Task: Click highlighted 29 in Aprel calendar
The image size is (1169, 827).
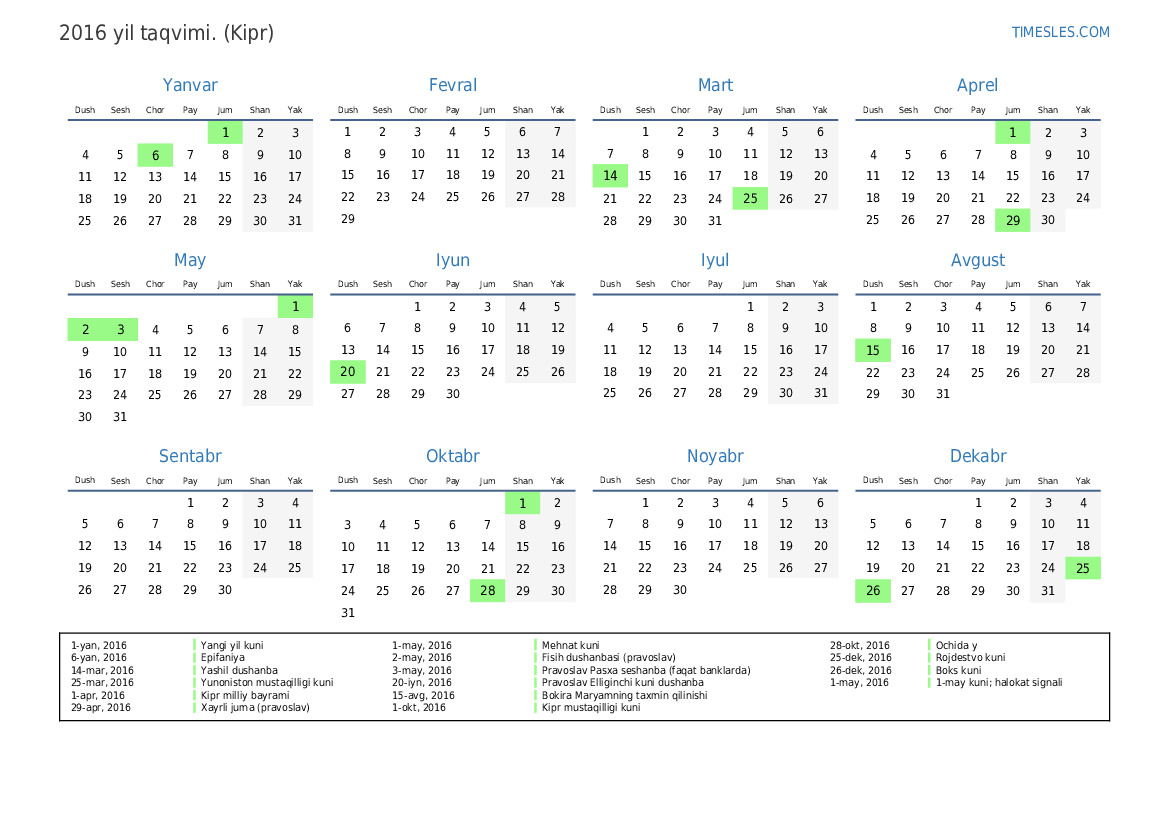Action: (x=1013, y=221)
